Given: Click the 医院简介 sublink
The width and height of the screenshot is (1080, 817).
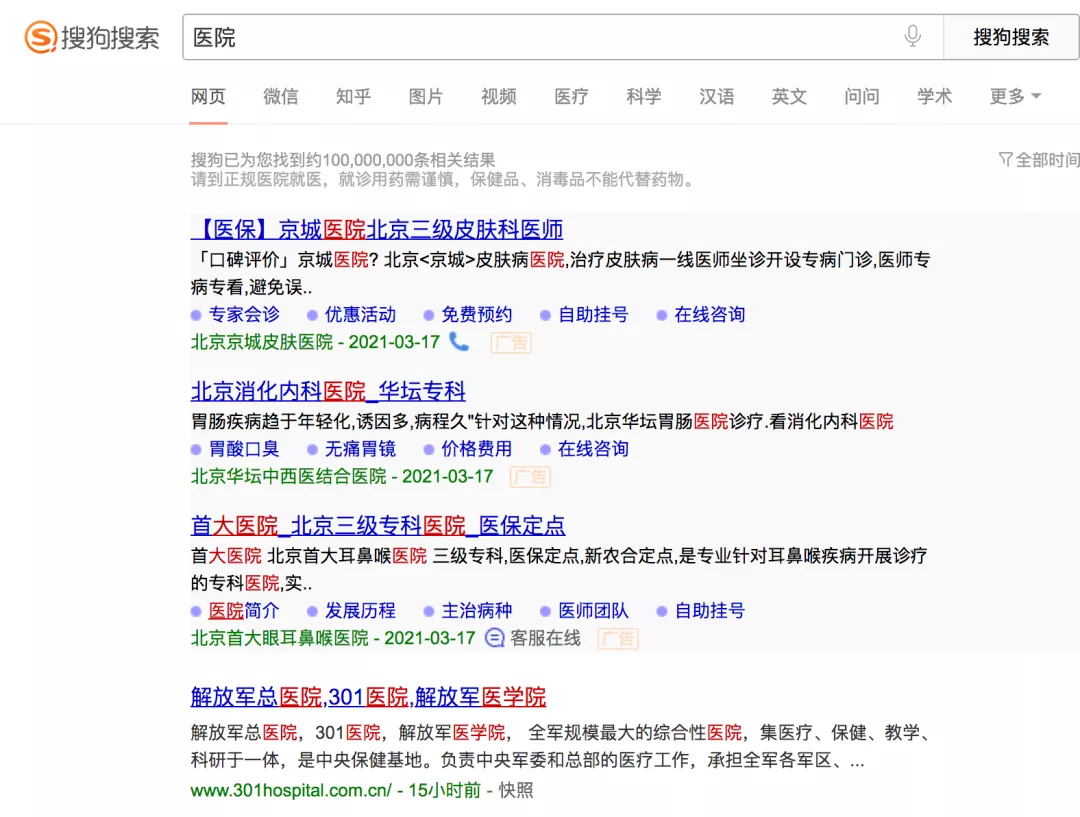Looking at the screenshot, I should point(244,610).
